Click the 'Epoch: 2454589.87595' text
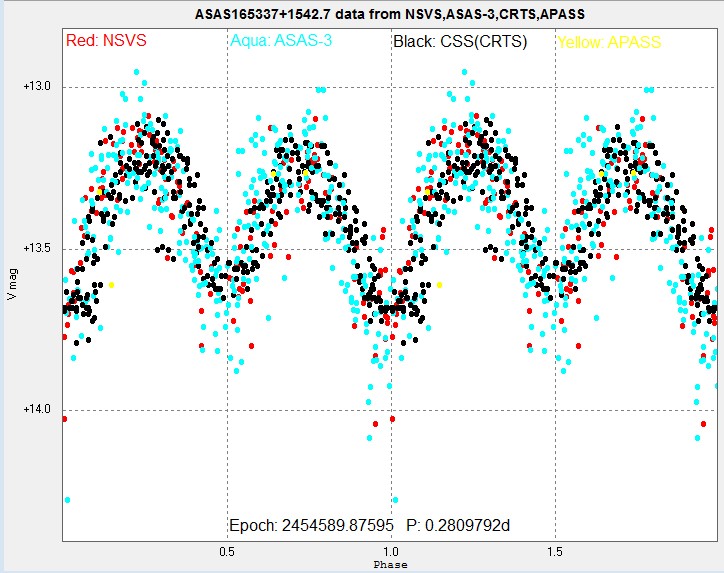Image resolution: width=724 pixels, height=573 pixels. pyautogui.click(x=312, y=525)
